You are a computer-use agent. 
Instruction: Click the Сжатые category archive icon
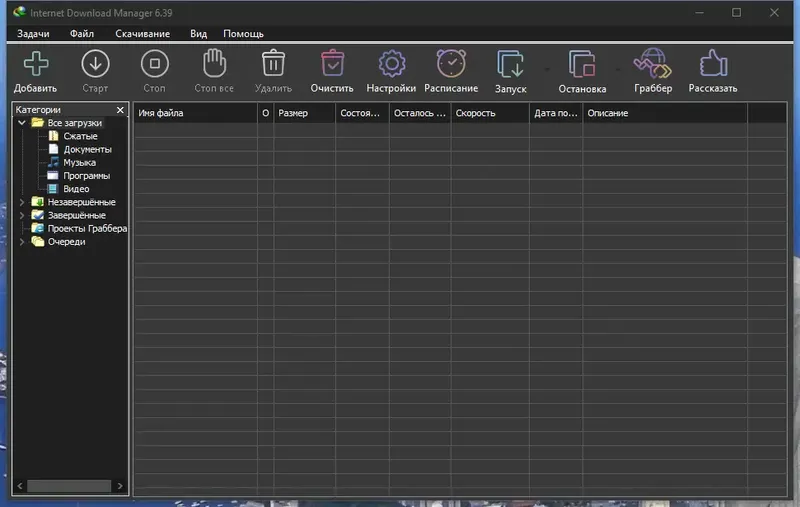[53, 136]
